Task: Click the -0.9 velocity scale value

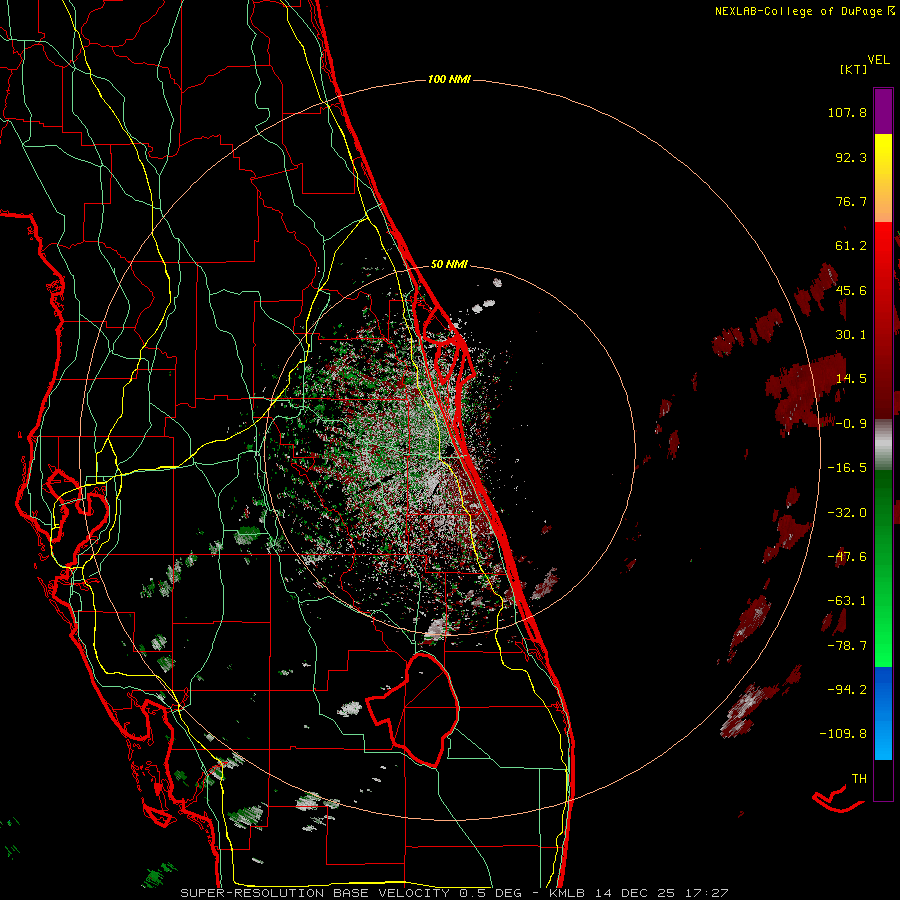Action: point(851,424)
